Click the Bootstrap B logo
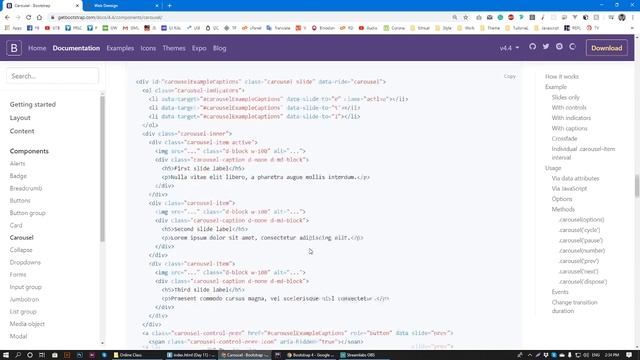The image size is (640, 360). click(x=14, y=48)
